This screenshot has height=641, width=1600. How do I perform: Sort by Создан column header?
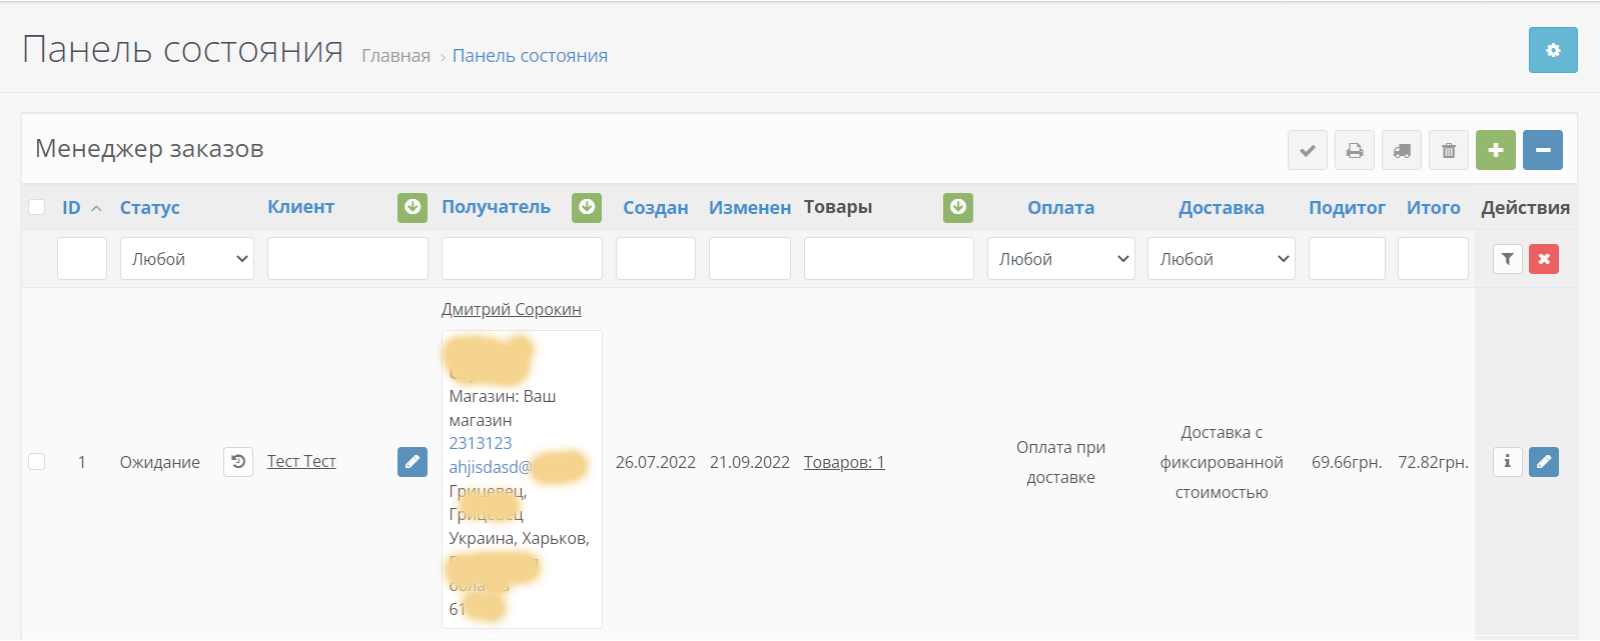click(x=655, y=208)
